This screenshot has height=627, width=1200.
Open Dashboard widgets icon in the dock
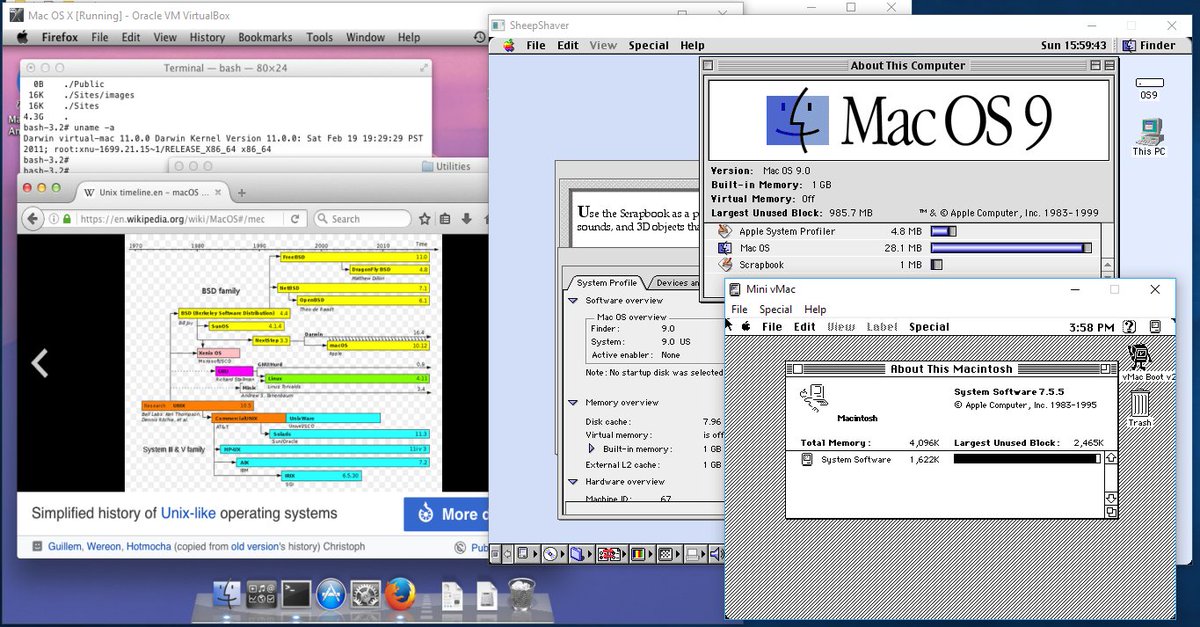262,596
